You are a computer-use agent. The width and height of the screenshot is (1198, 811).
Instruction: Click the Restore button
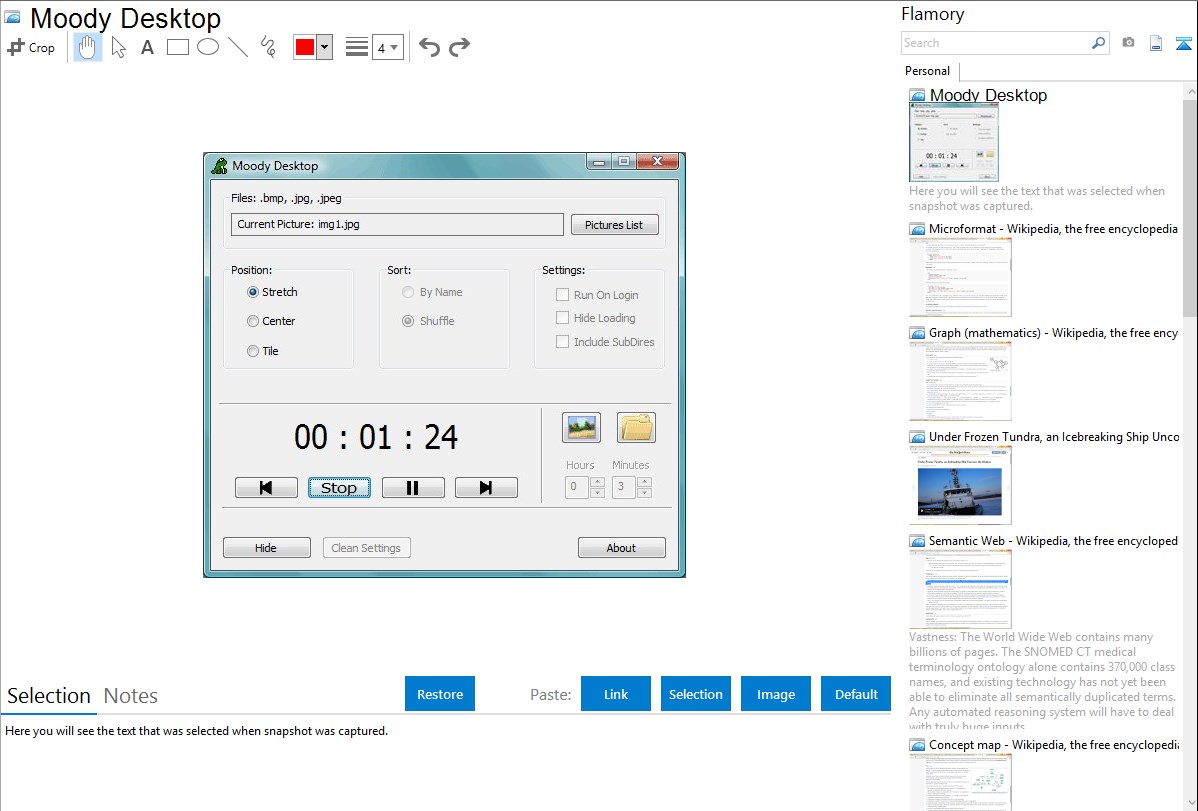pyautogui.click(x=440, y=694)
